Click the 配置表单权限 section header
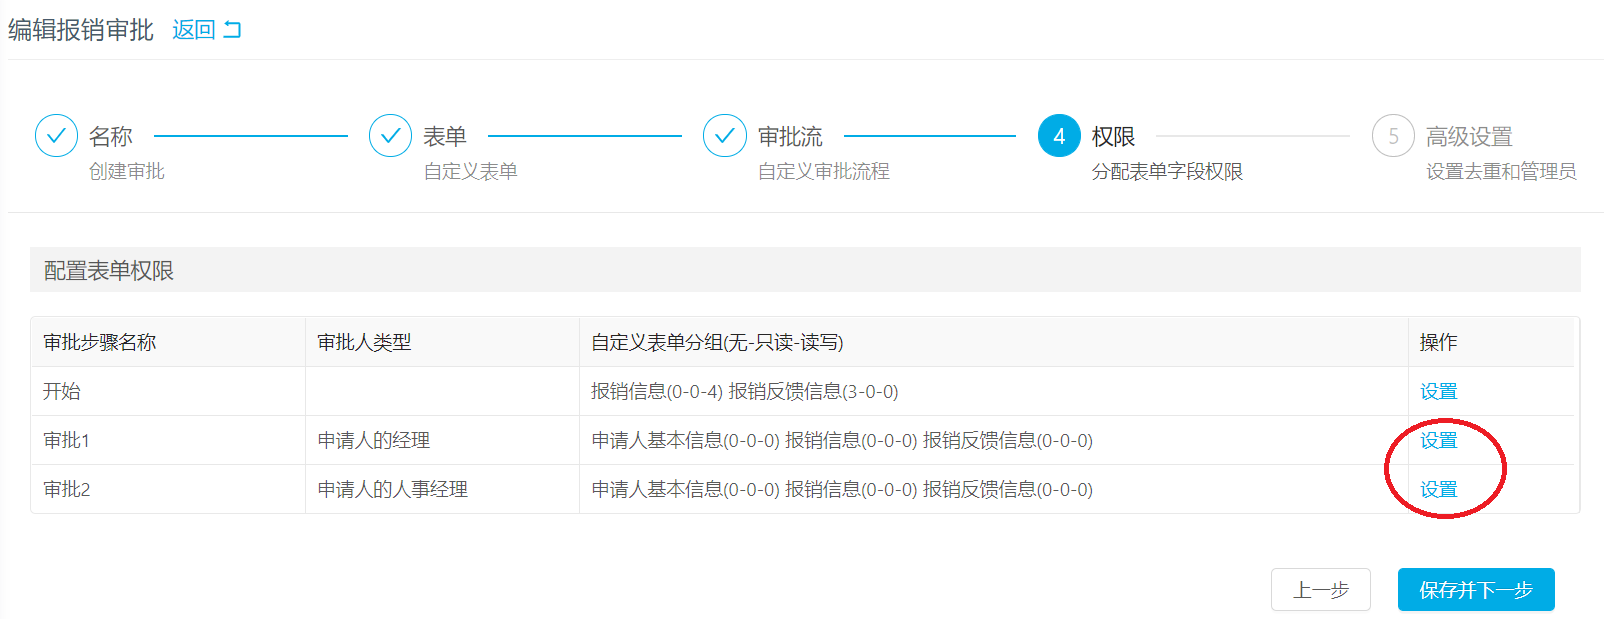Image resolution: width=1608 pixels, height=619 pixels. pos(109,271)
